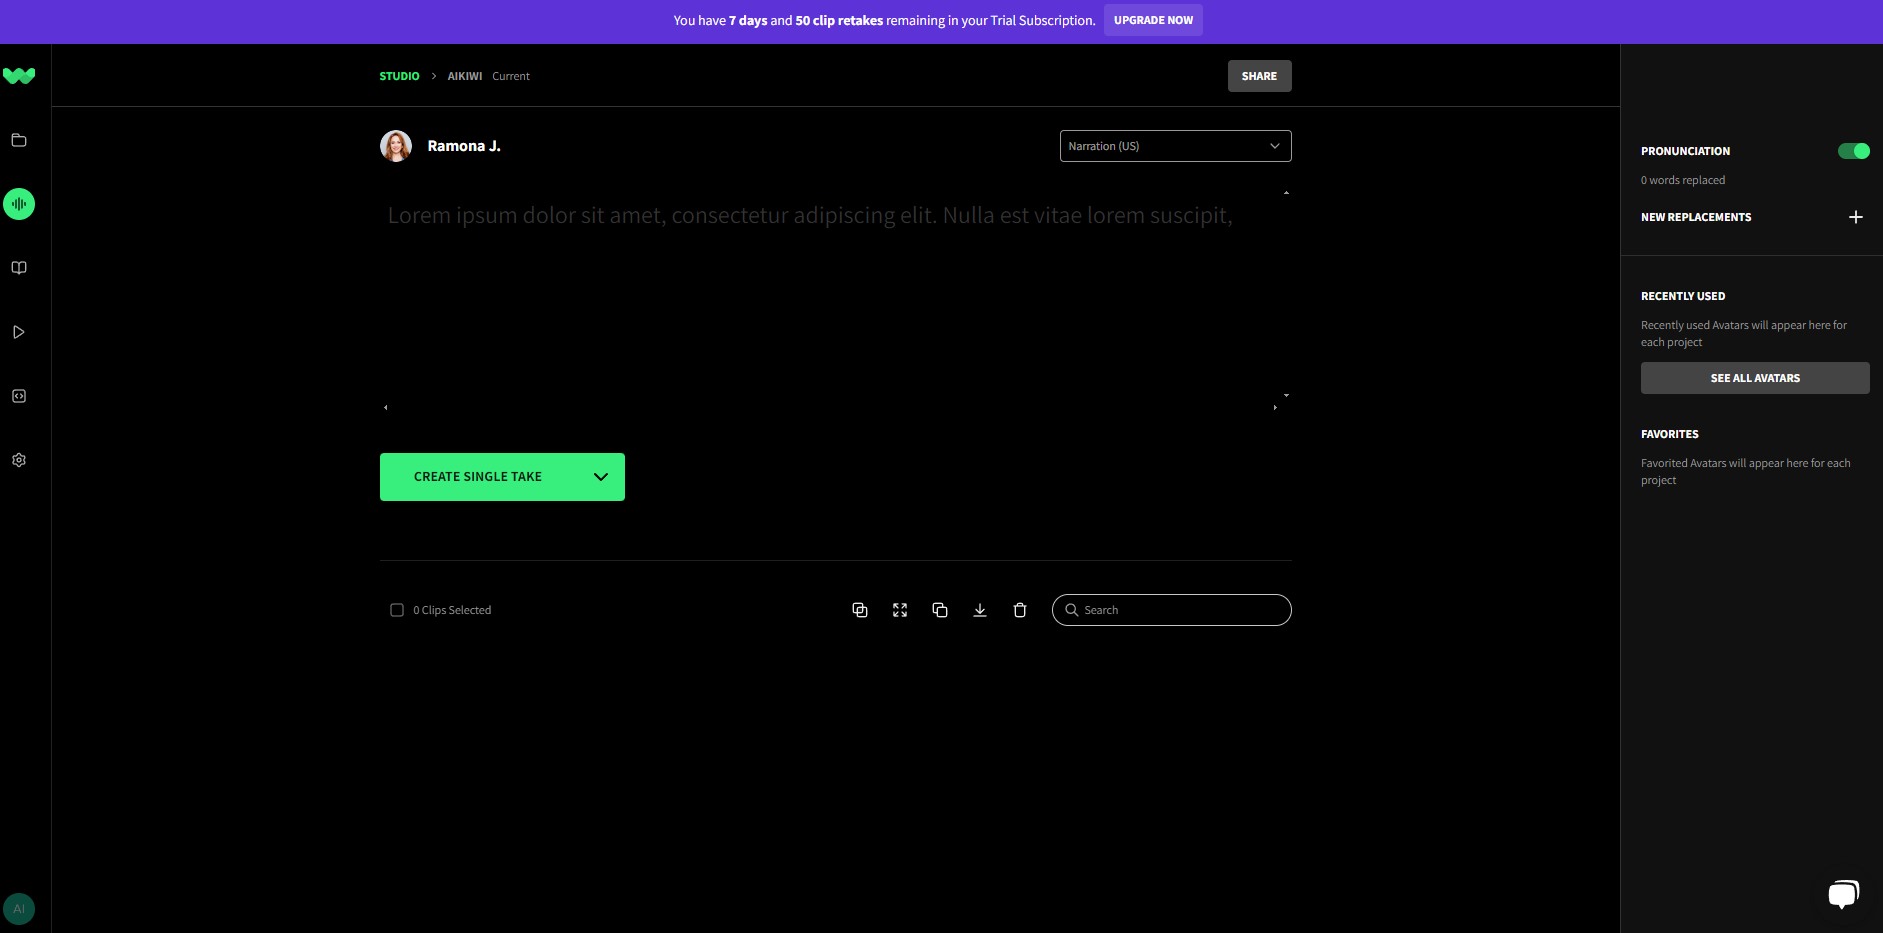Open the Narration (US) style dropdown
The width and height of the screenshot is (1883, 933).
tap(1175, 146)
